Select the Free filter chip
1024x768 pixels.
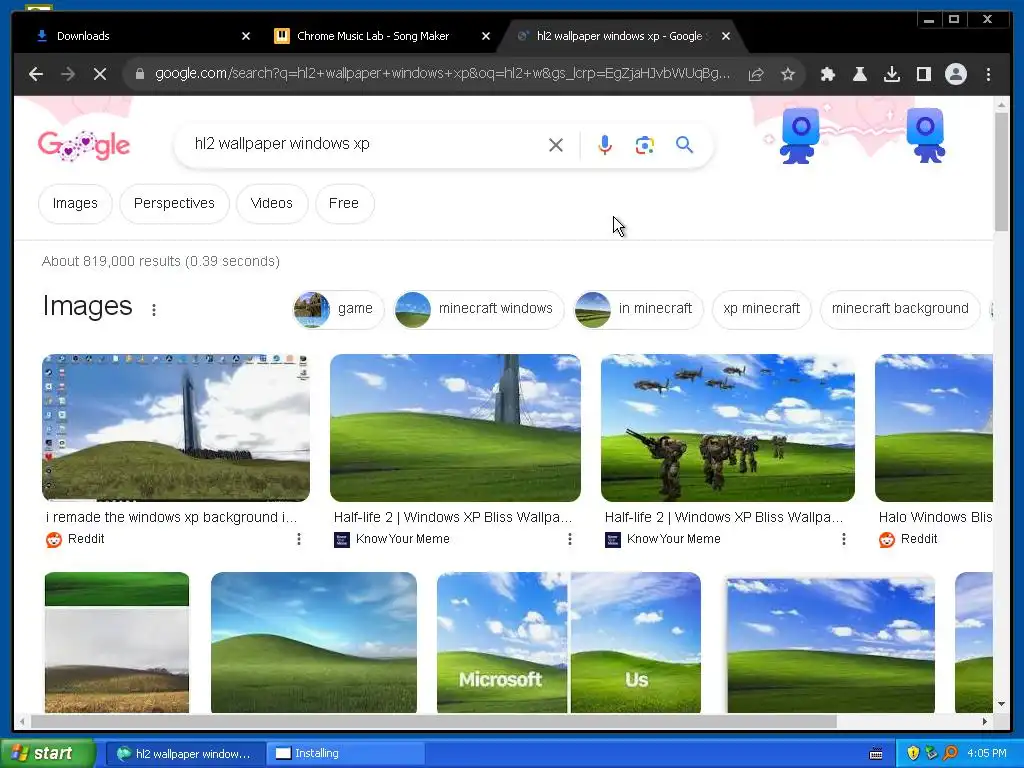pyautogui.click(x=344, y=204)
